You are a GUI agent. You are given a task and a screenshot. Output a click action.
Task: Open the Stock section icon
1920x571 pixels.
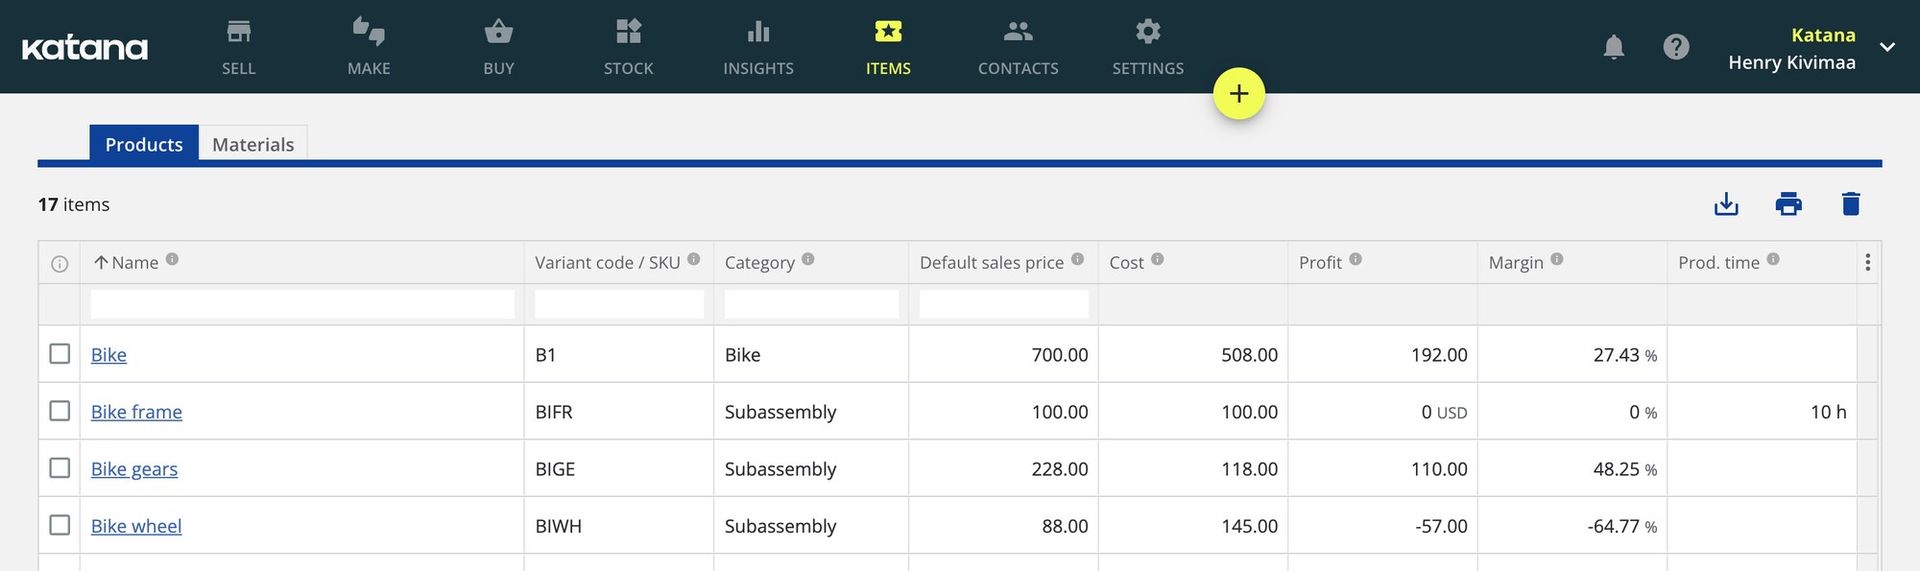coord(628,32)
